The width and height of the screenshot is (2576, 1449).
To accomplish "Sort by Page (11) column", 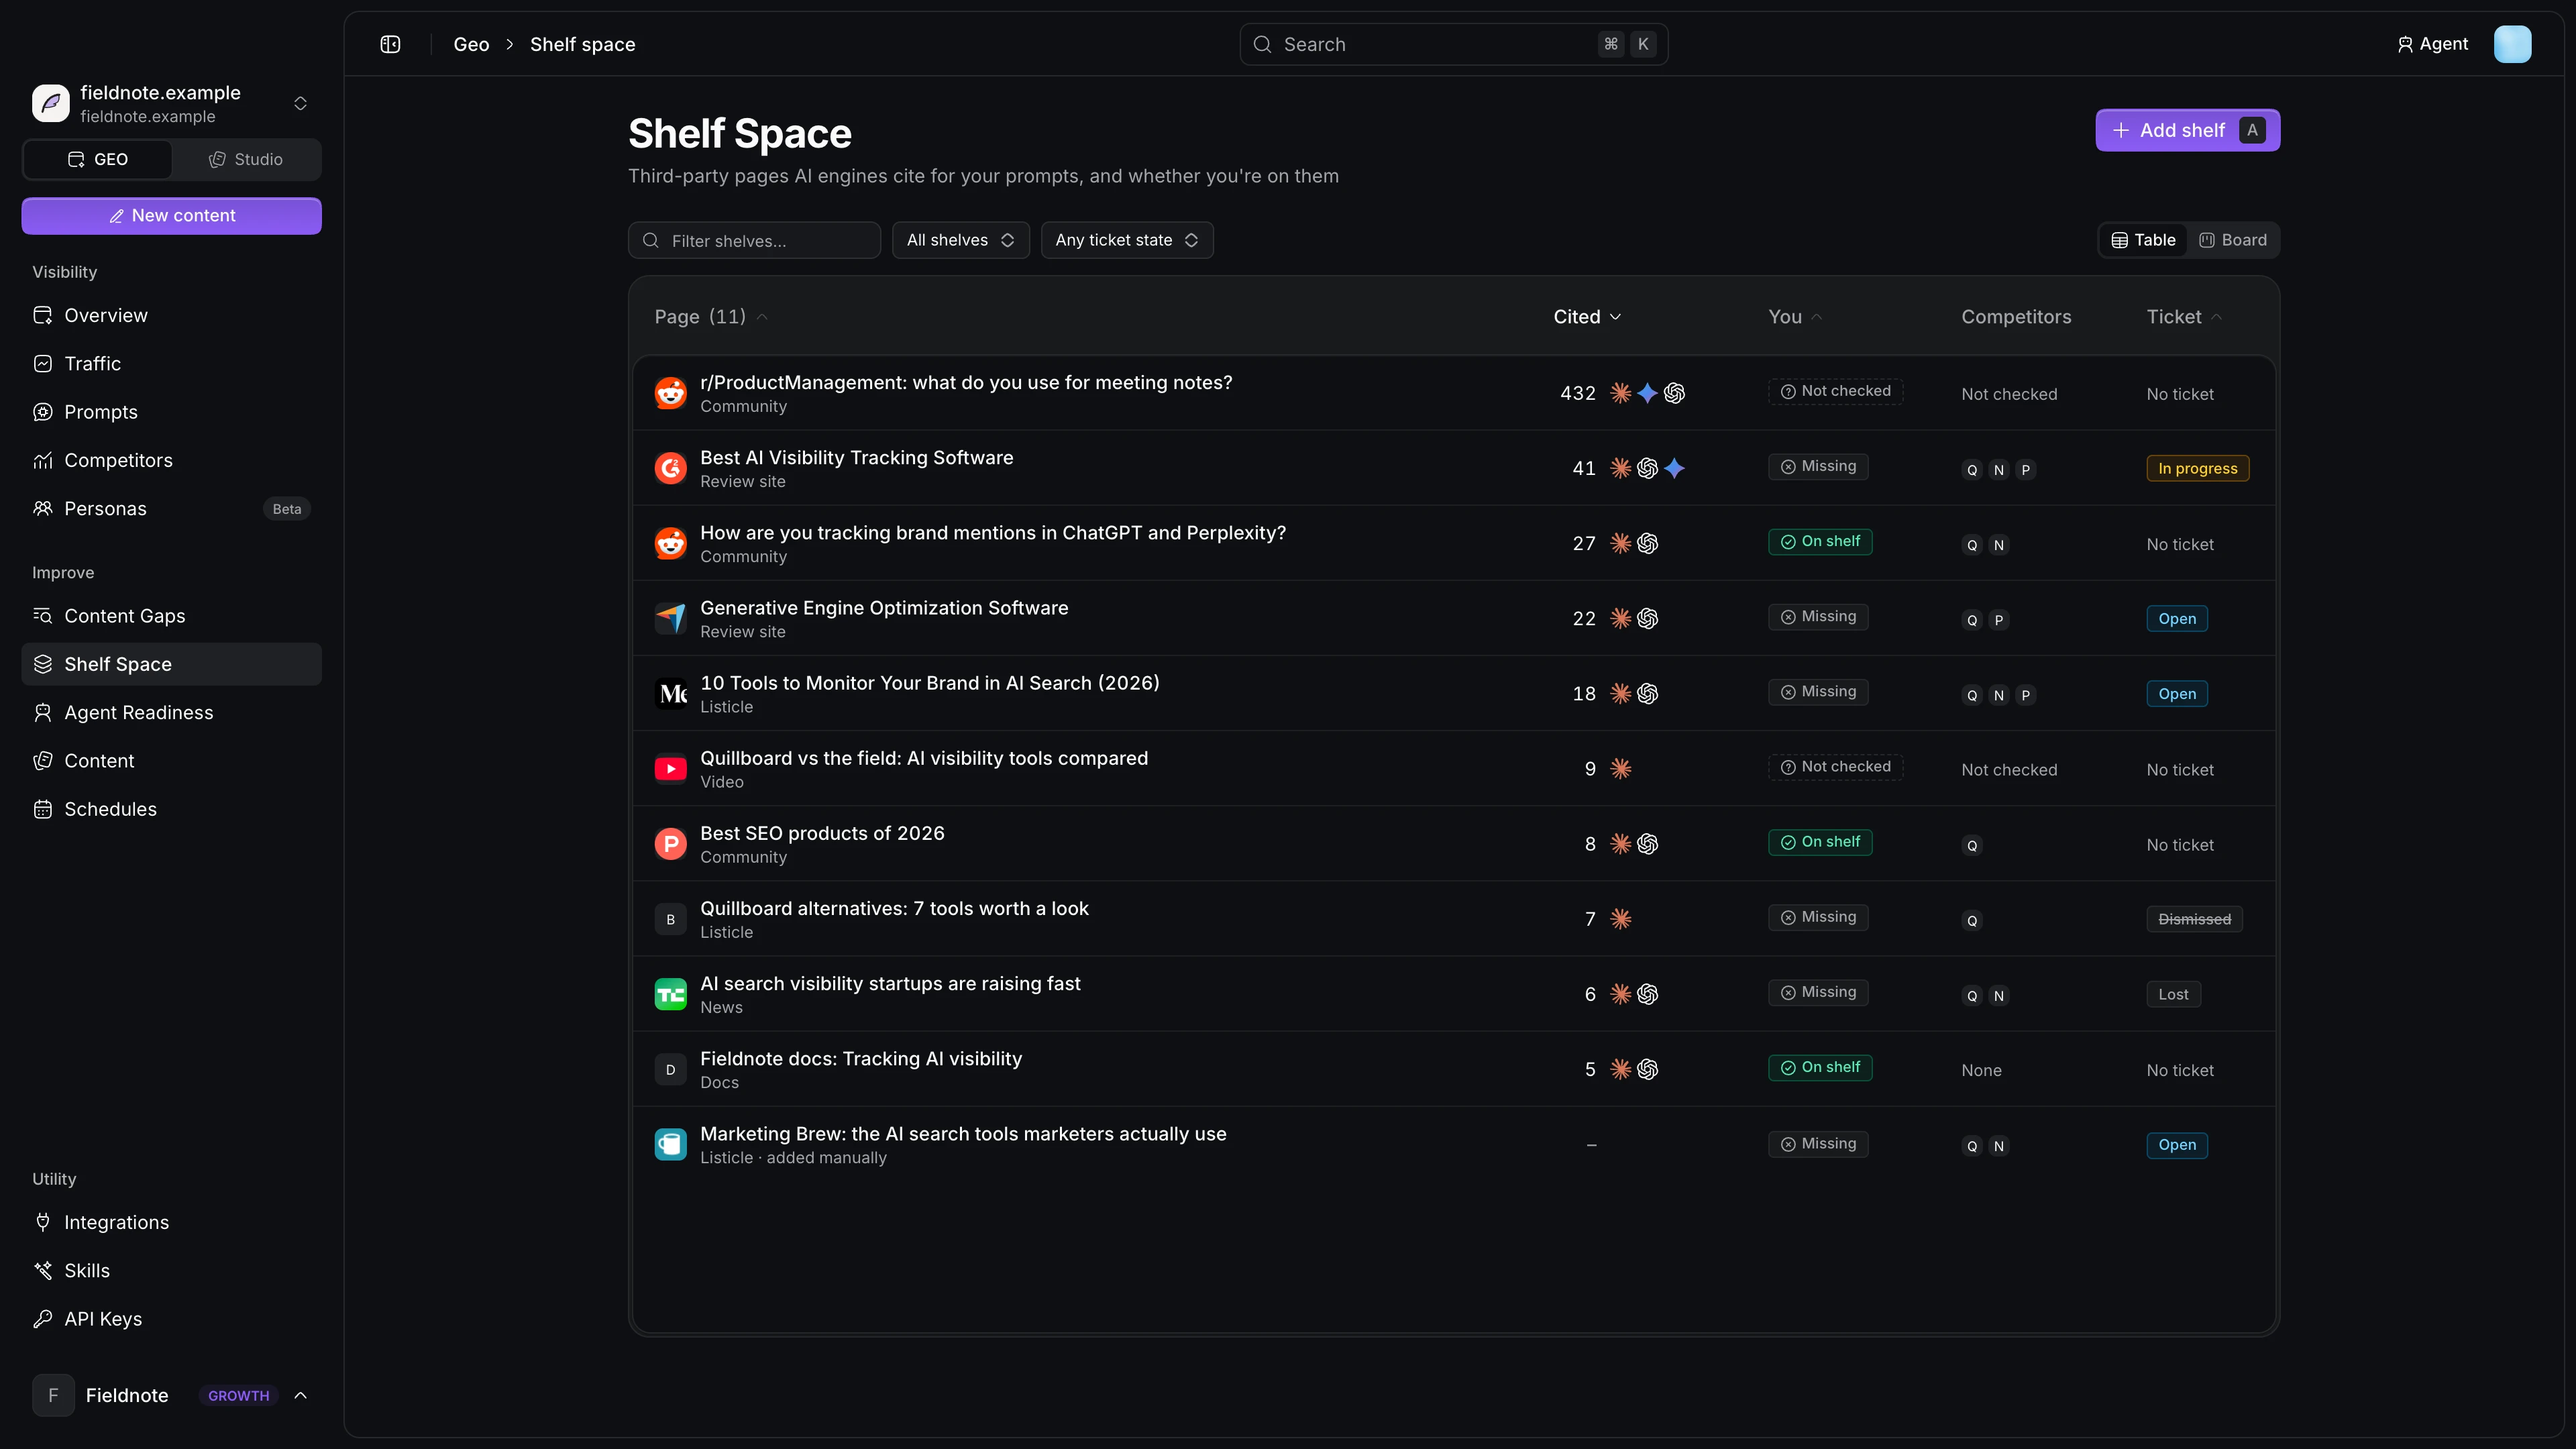I will 710,317.
